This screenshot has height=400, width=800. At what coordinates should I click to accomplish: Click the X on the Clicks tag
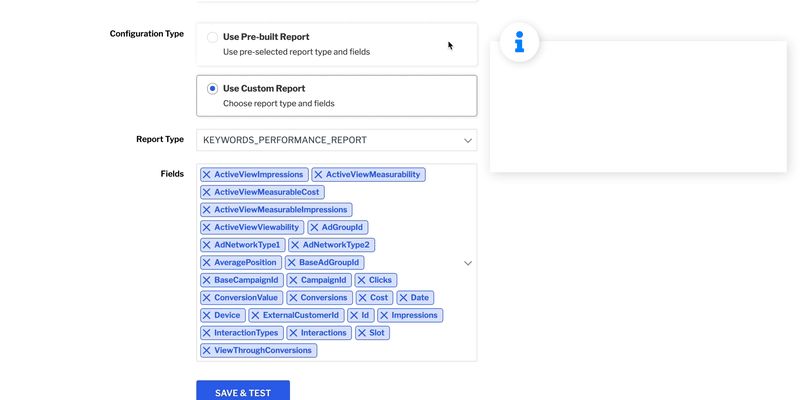(361, 281)
